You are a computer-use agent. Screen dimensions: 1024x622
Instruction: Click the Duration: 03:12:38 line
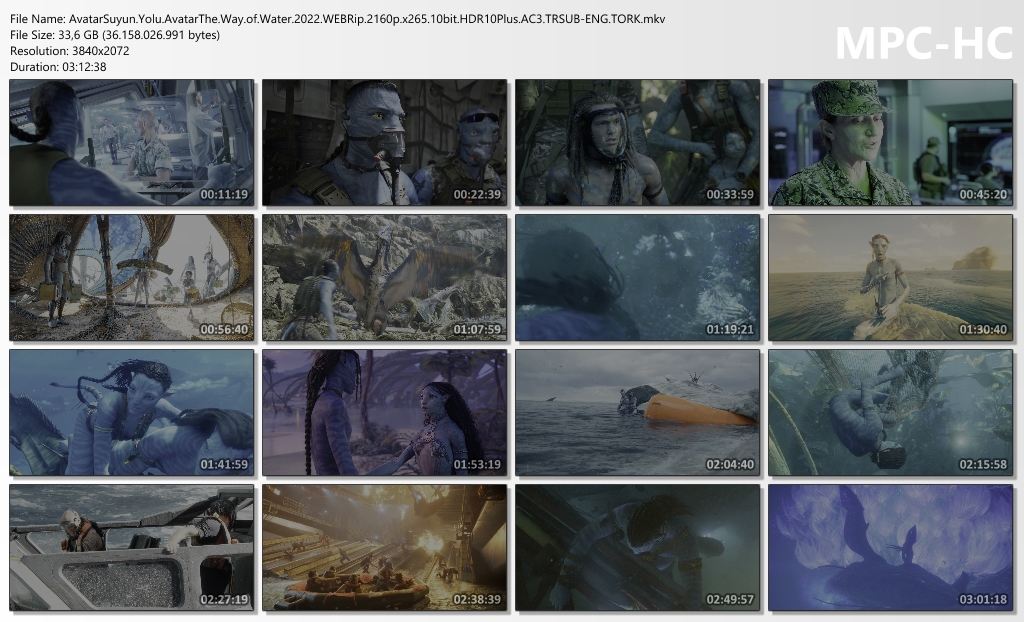[x=58, y=67]
